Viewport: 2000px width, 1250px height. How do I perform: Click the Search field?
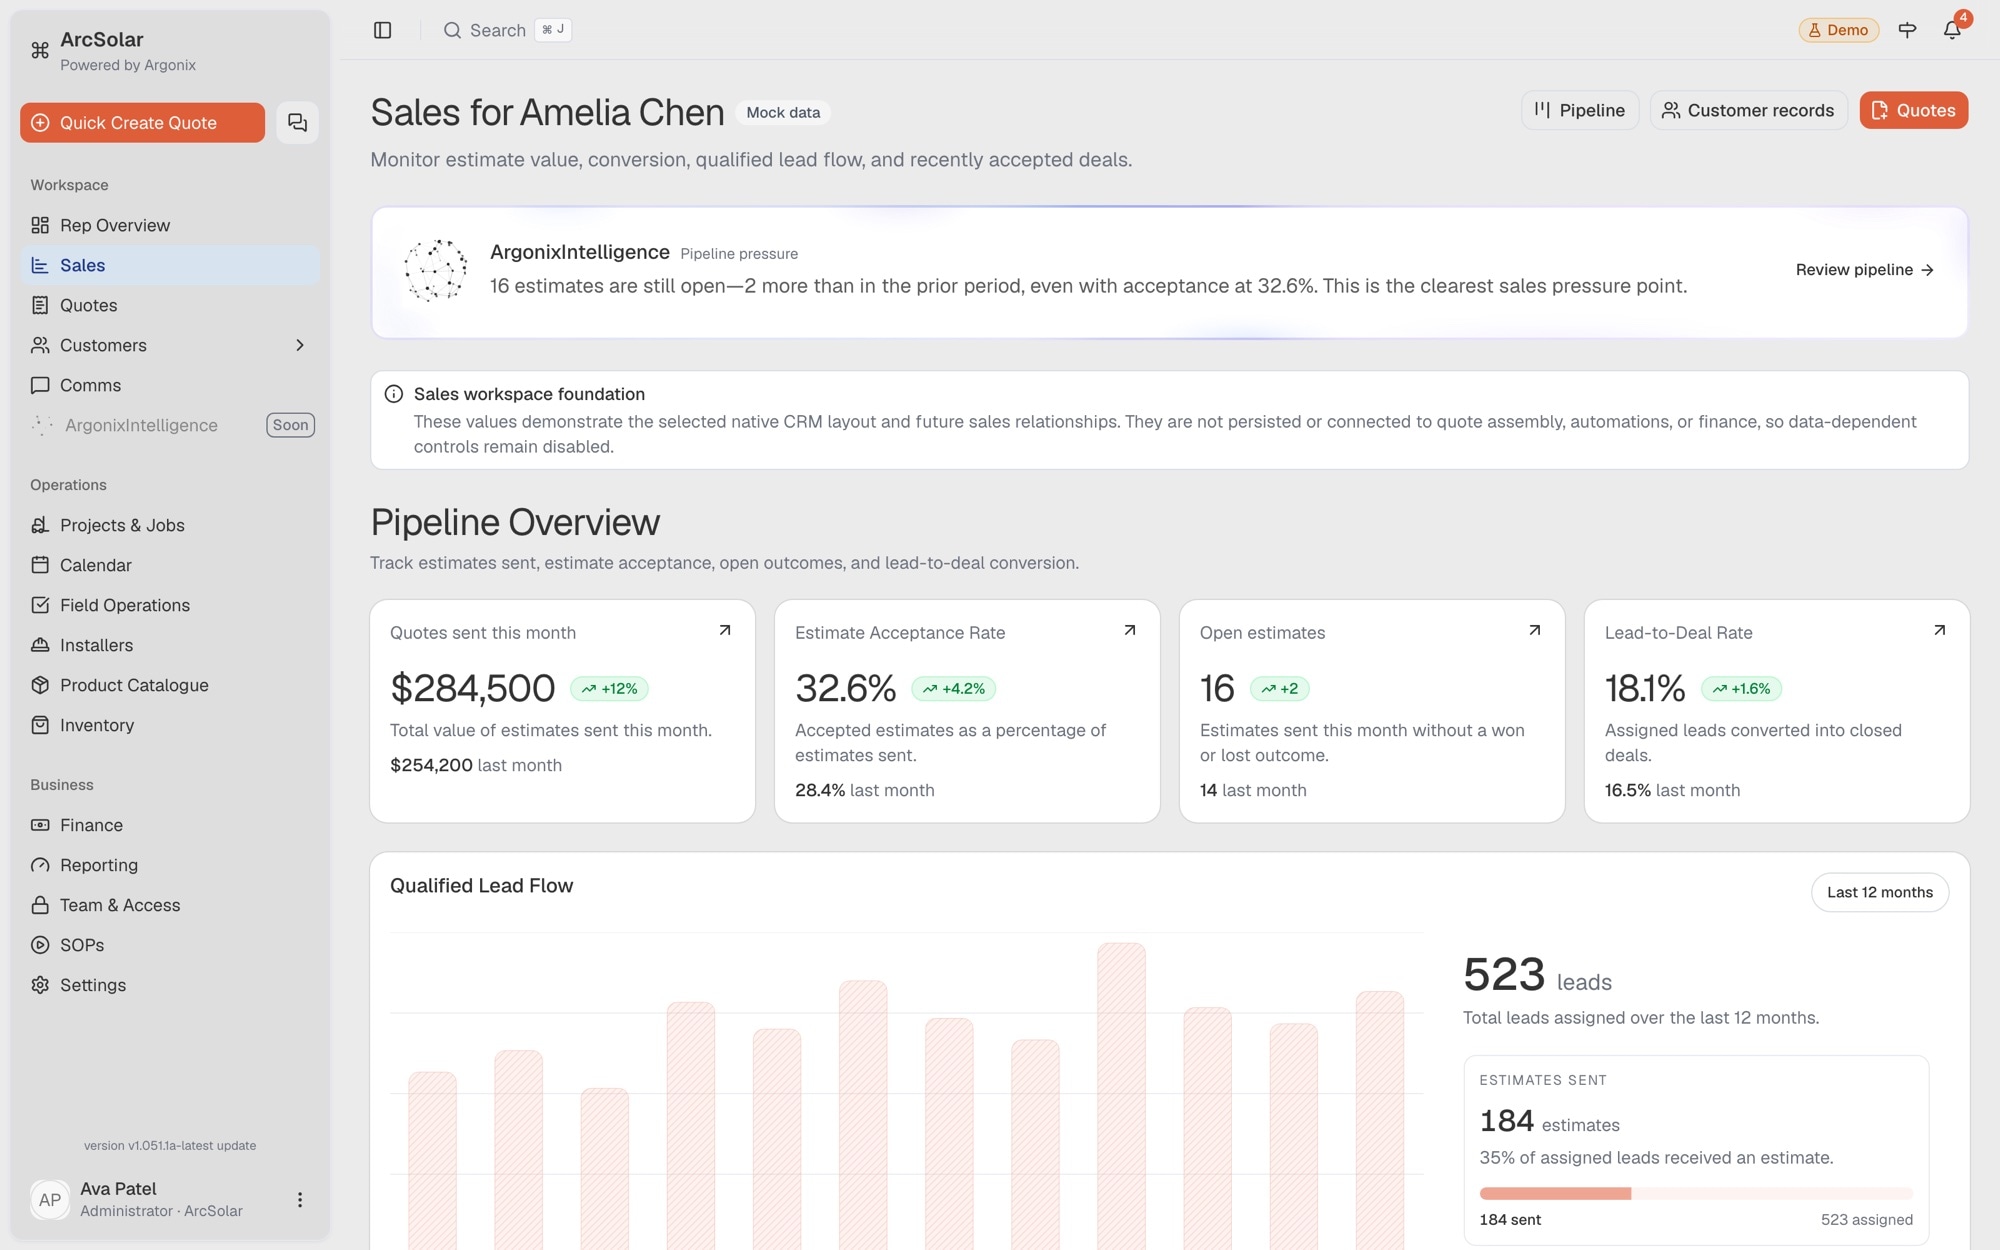507,30
